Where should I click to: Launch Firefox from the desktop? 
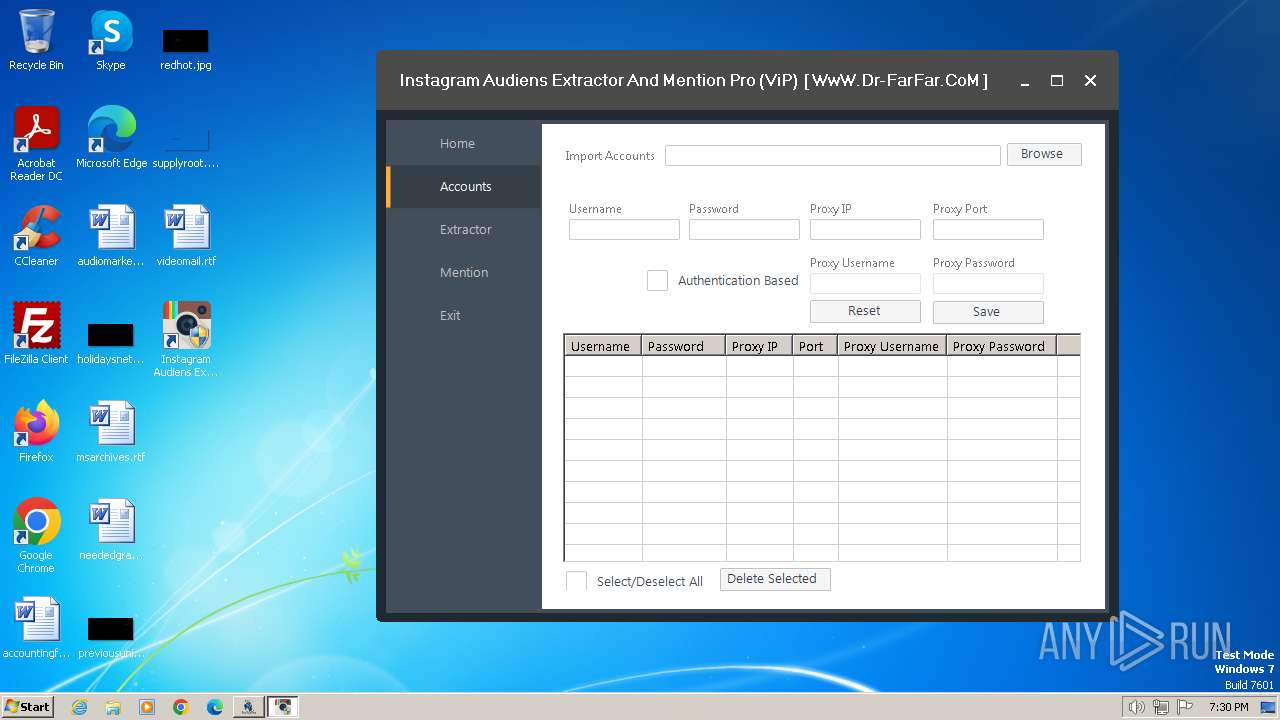point(36,432)
